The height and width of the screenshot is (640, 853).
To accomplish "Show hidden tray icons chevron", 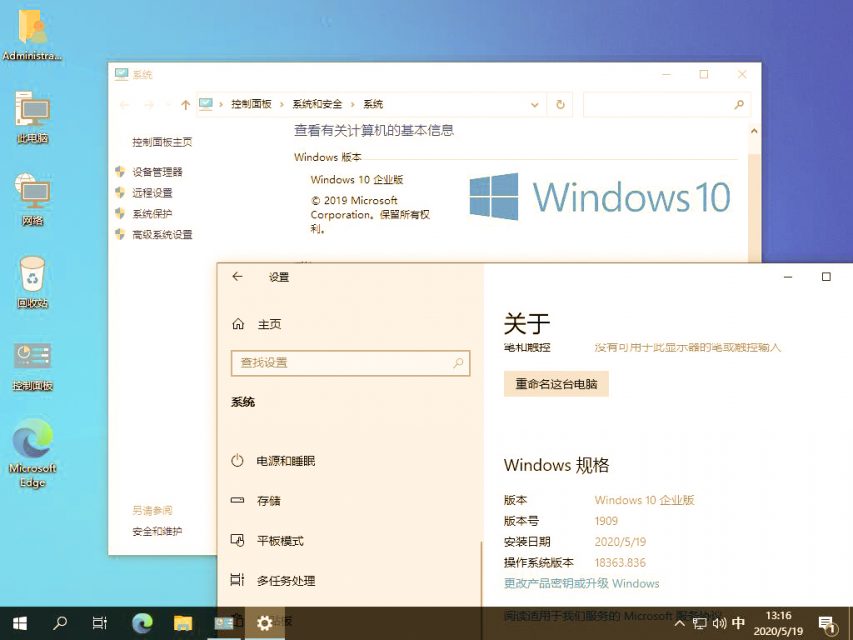I will pyautogui.click(x=679, y=623).
